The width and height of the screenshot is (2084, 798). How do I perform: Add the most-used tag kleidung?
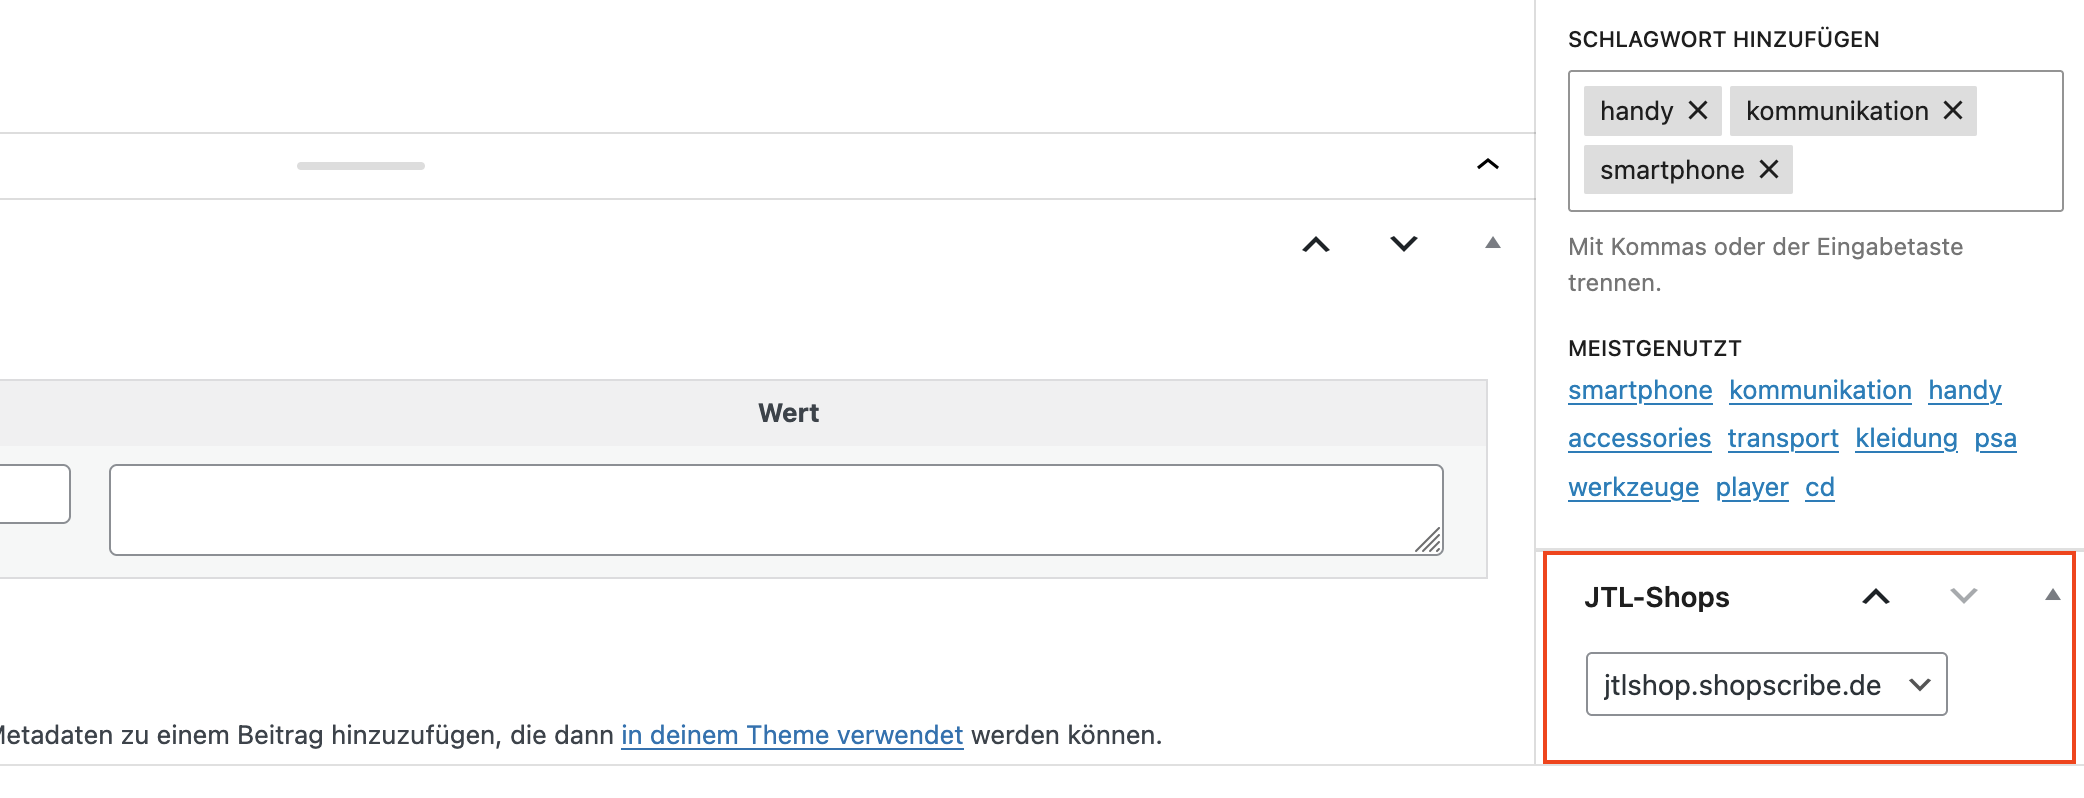click(1906, 439)
